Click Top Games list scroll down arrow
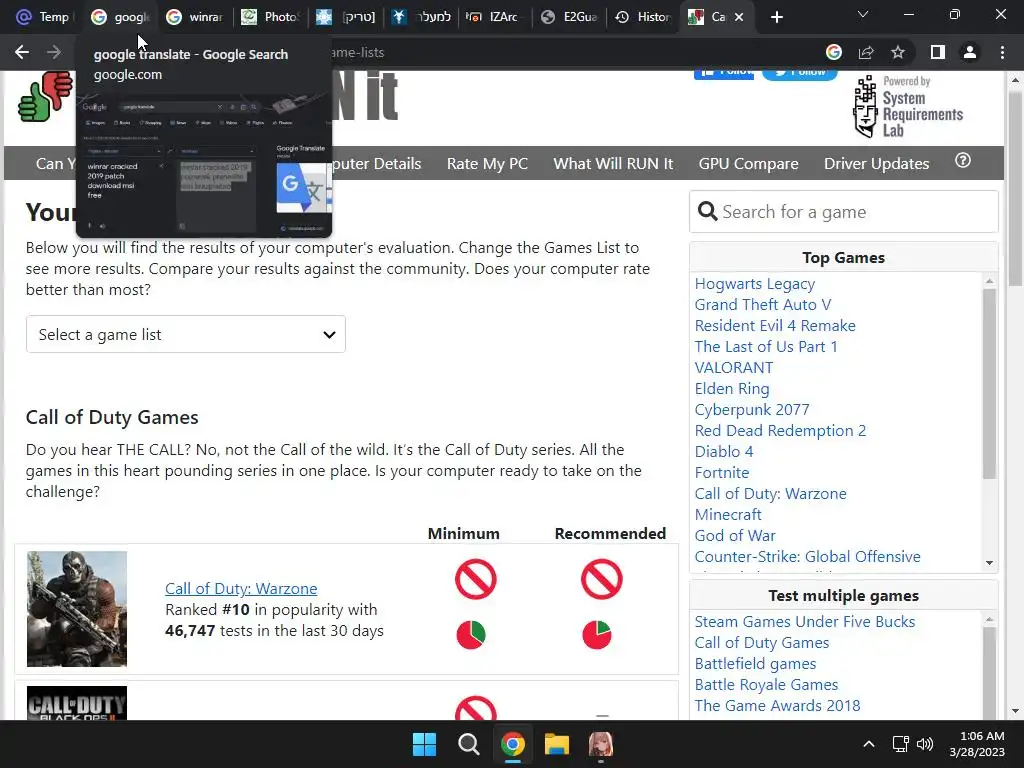 pos(989,563)
